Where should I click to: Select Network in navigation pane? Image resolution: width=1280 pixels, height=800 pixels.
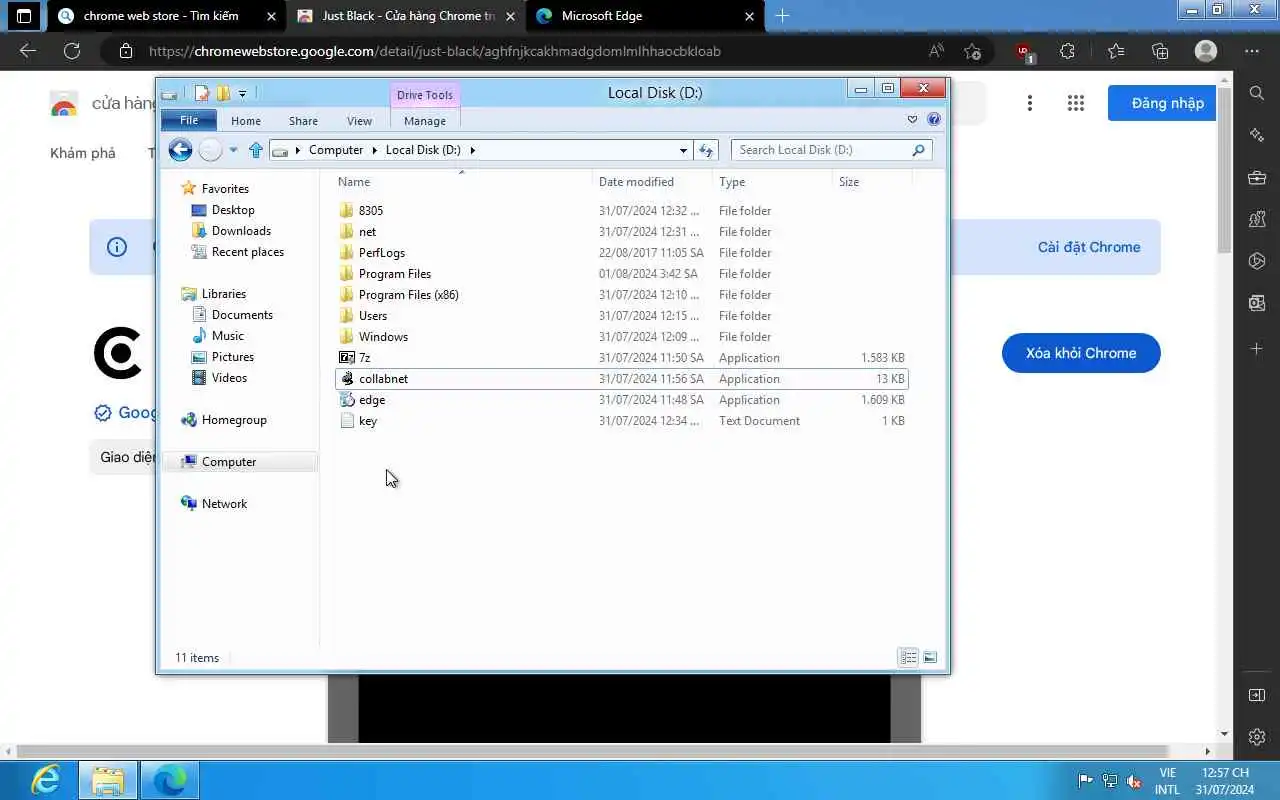[224, 504]
